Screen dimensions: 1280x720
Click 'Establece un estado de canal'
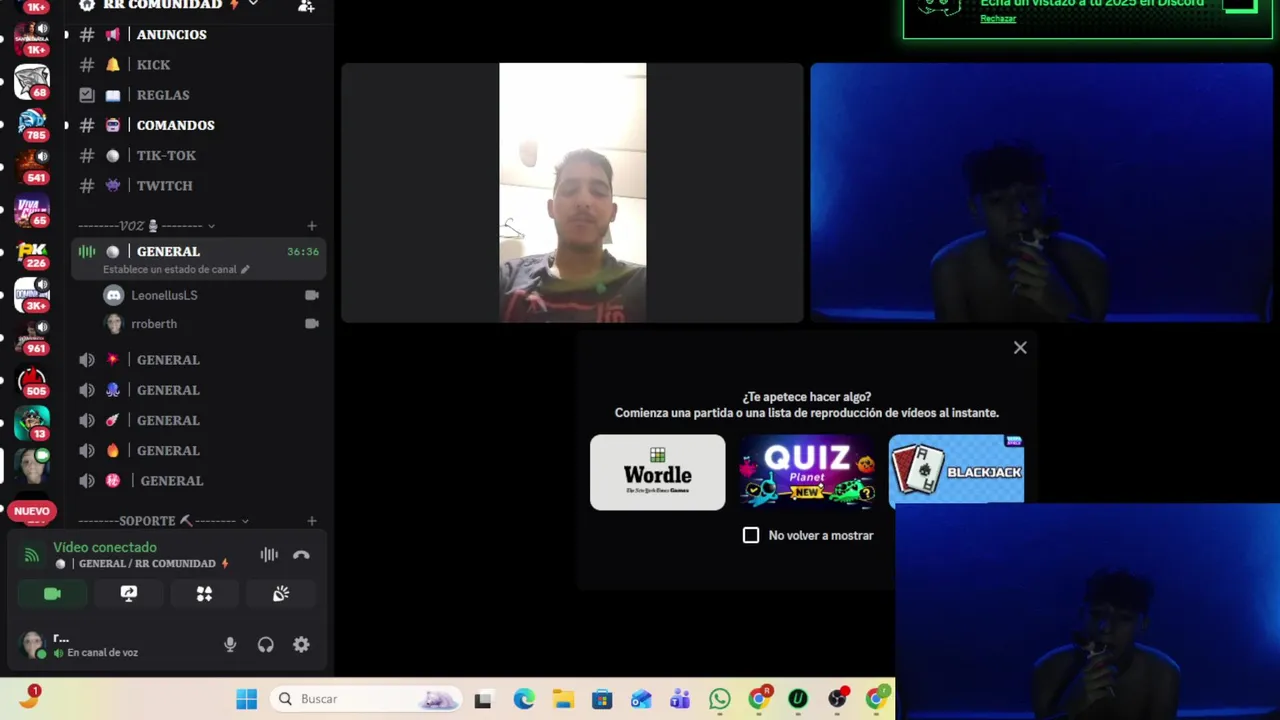coord(170,270)
